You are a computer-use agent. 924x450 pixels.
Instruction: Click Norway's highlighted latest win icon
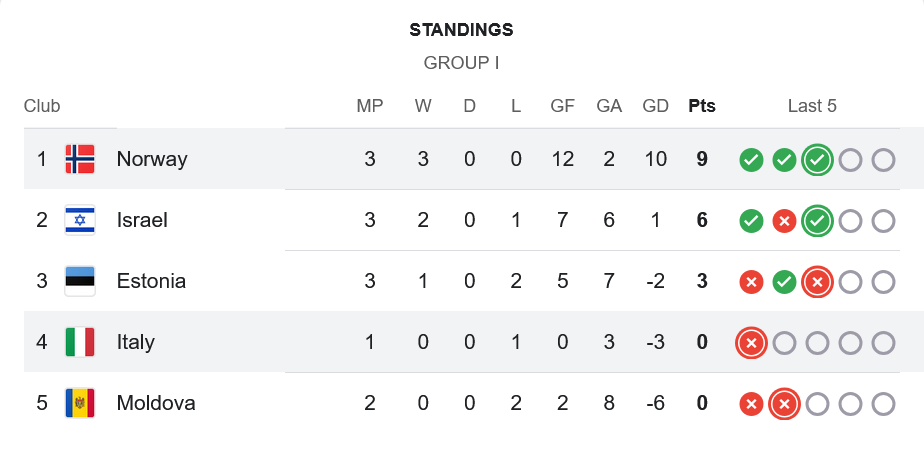coord(817,159)
